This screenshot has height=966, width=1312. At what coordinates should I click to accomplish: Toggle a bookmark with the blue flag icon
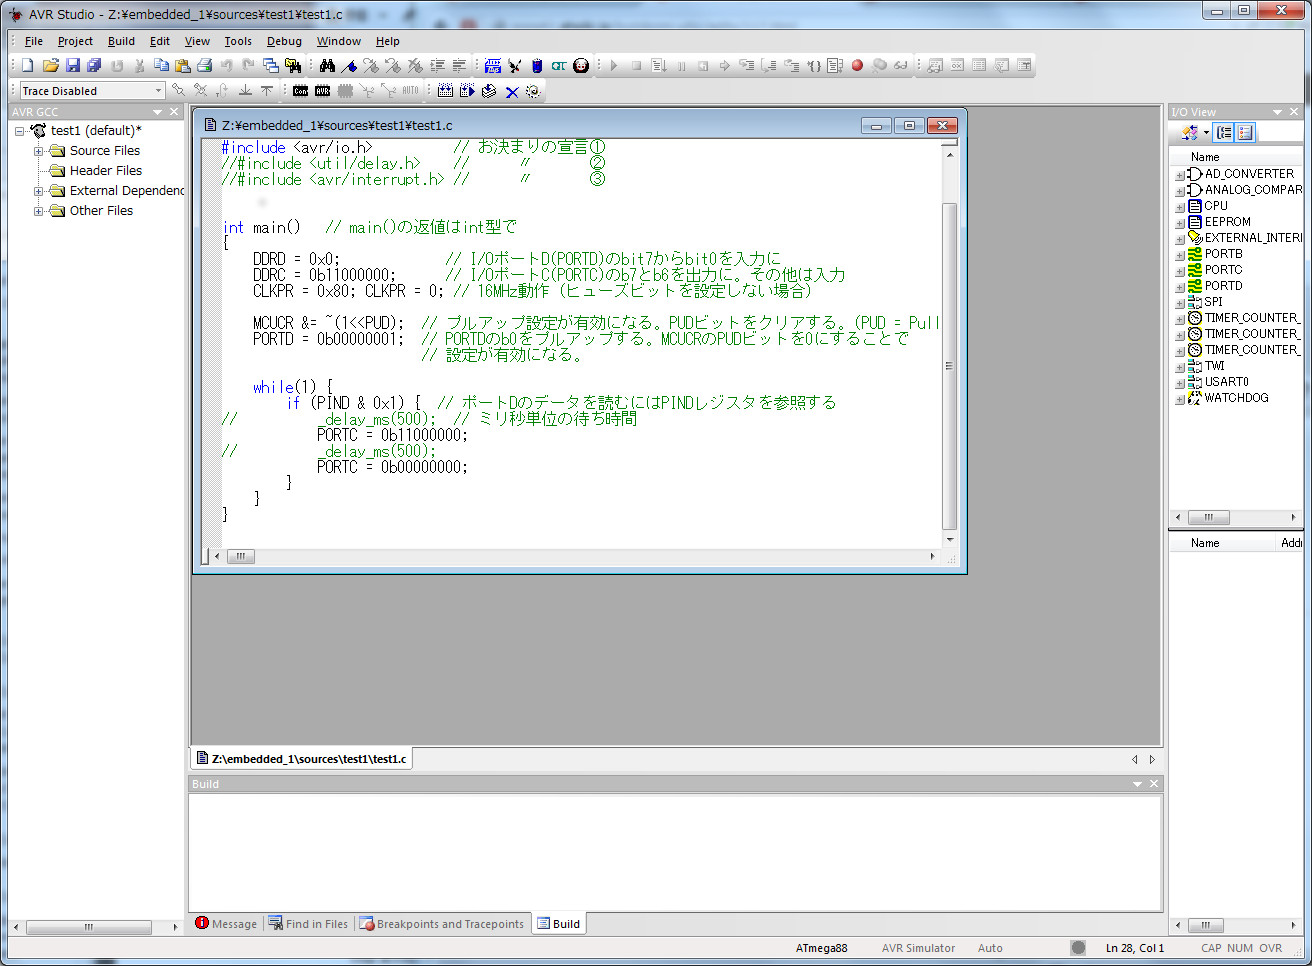tap(349, 65)
